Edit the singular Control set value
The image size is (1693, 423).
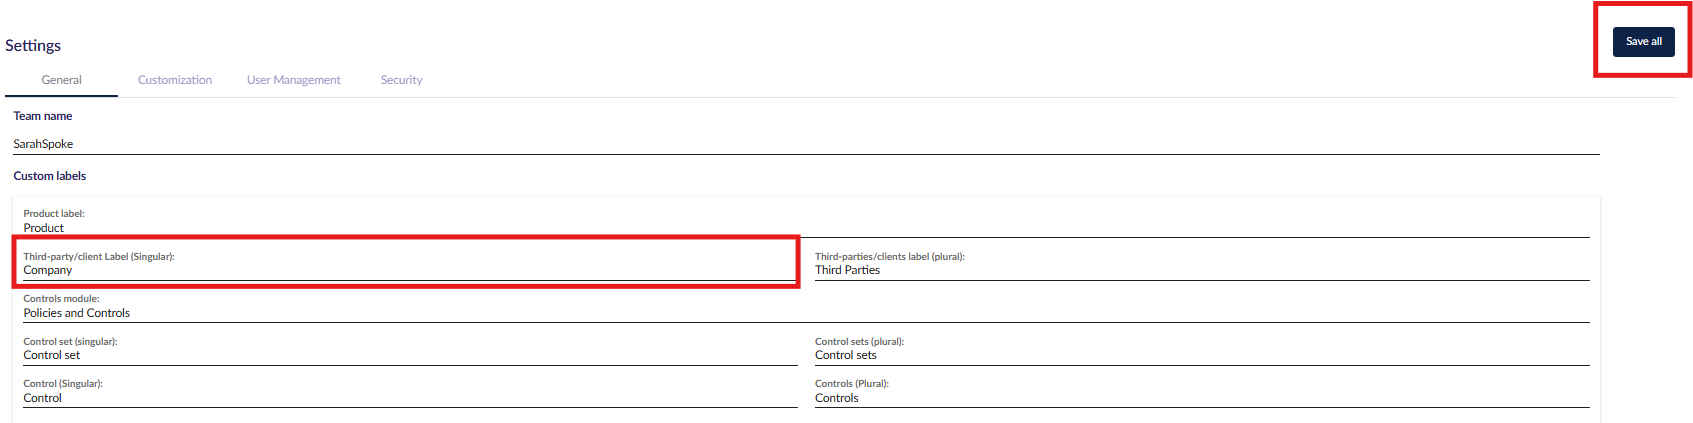410,355
